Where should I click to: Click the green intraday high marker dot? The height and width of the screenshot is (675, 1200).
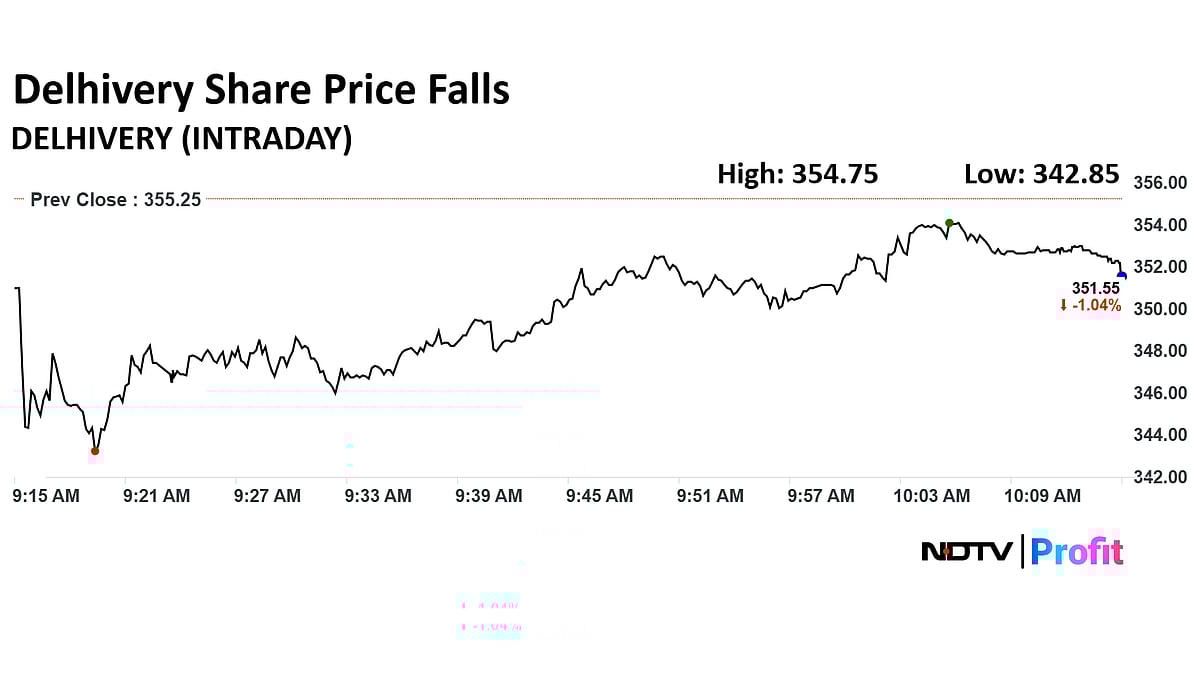click(x=948, y=222)
